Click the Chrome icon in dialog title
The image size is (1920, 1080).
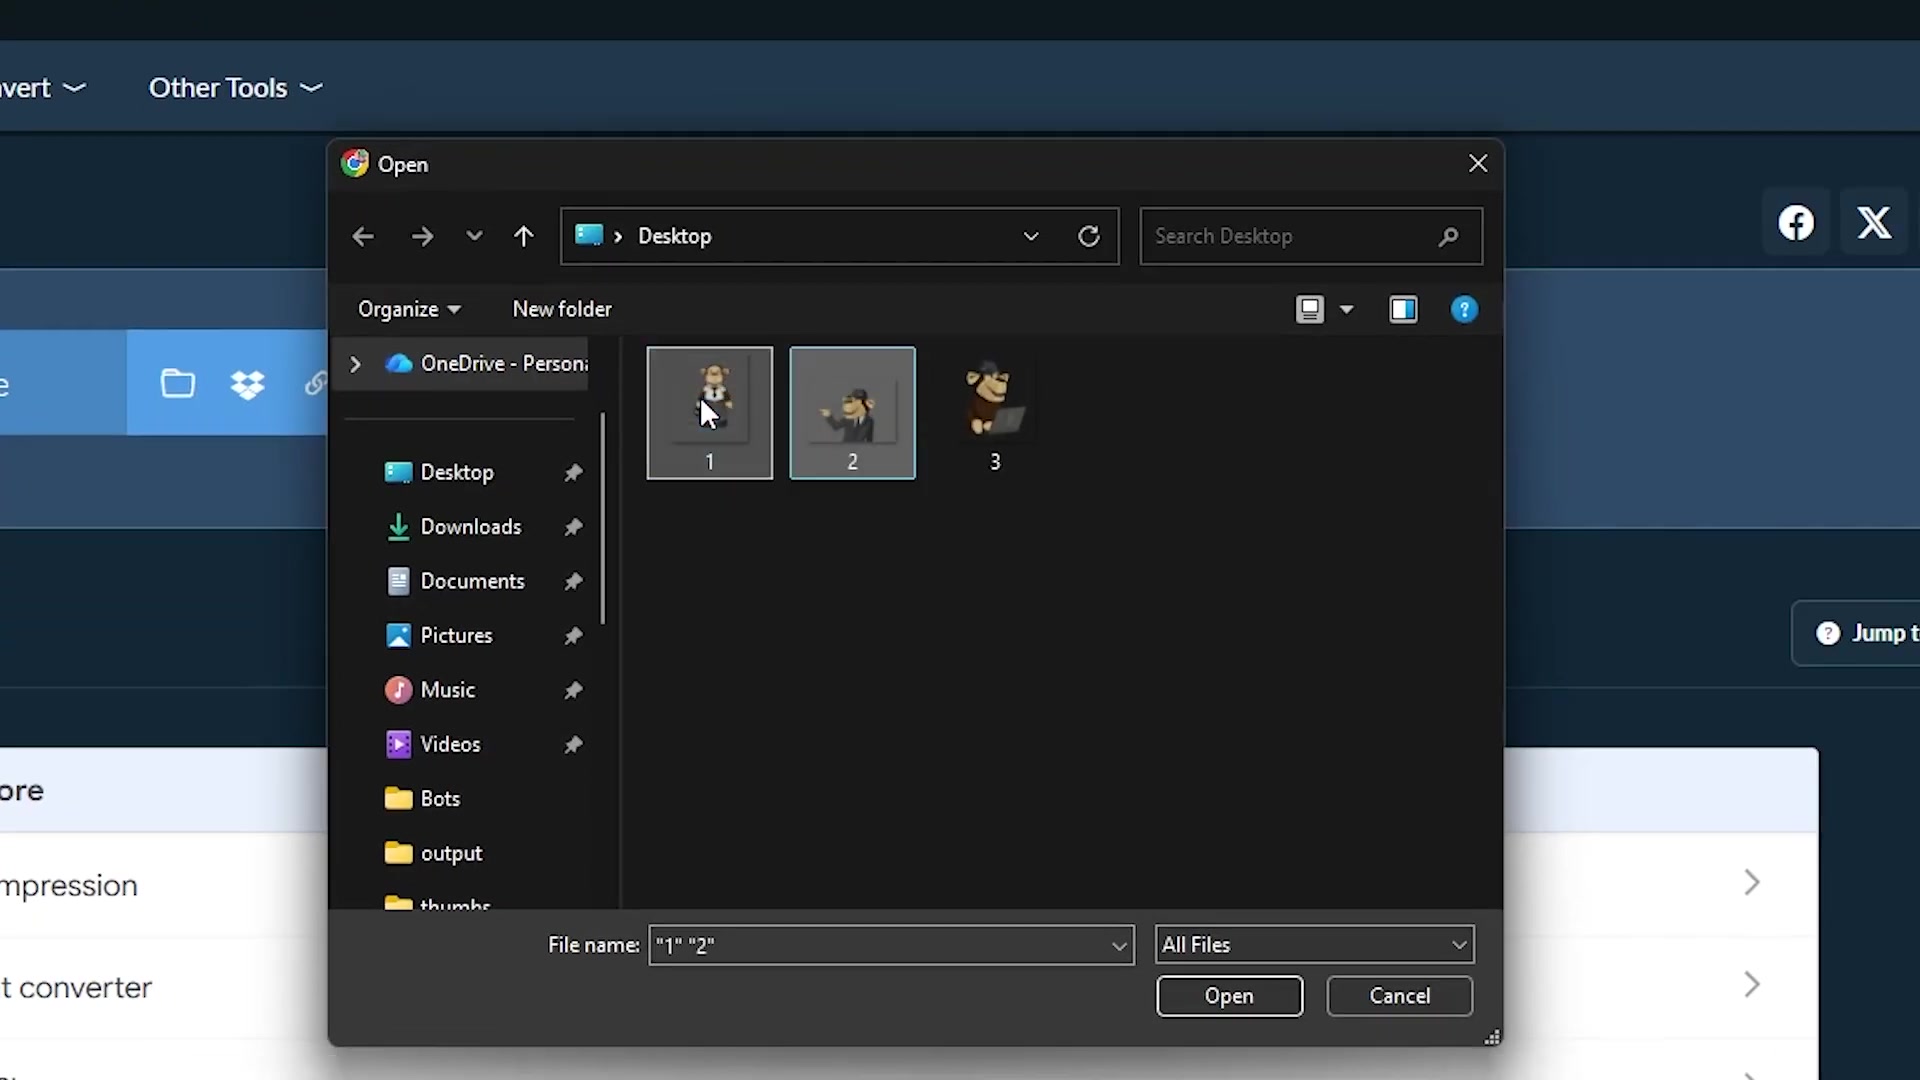(355, 163)
